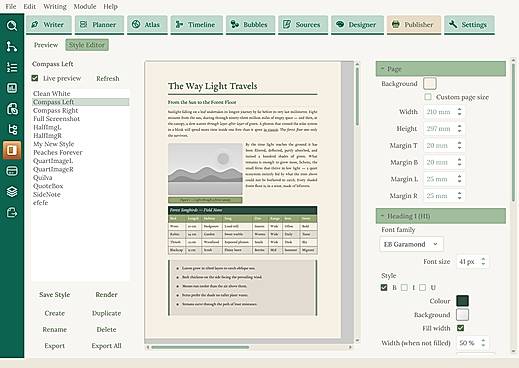Image resolution: width=519 pixels, height=368 pixels.
Task: Switch to the Preview subtab
Action: [46, 45]
